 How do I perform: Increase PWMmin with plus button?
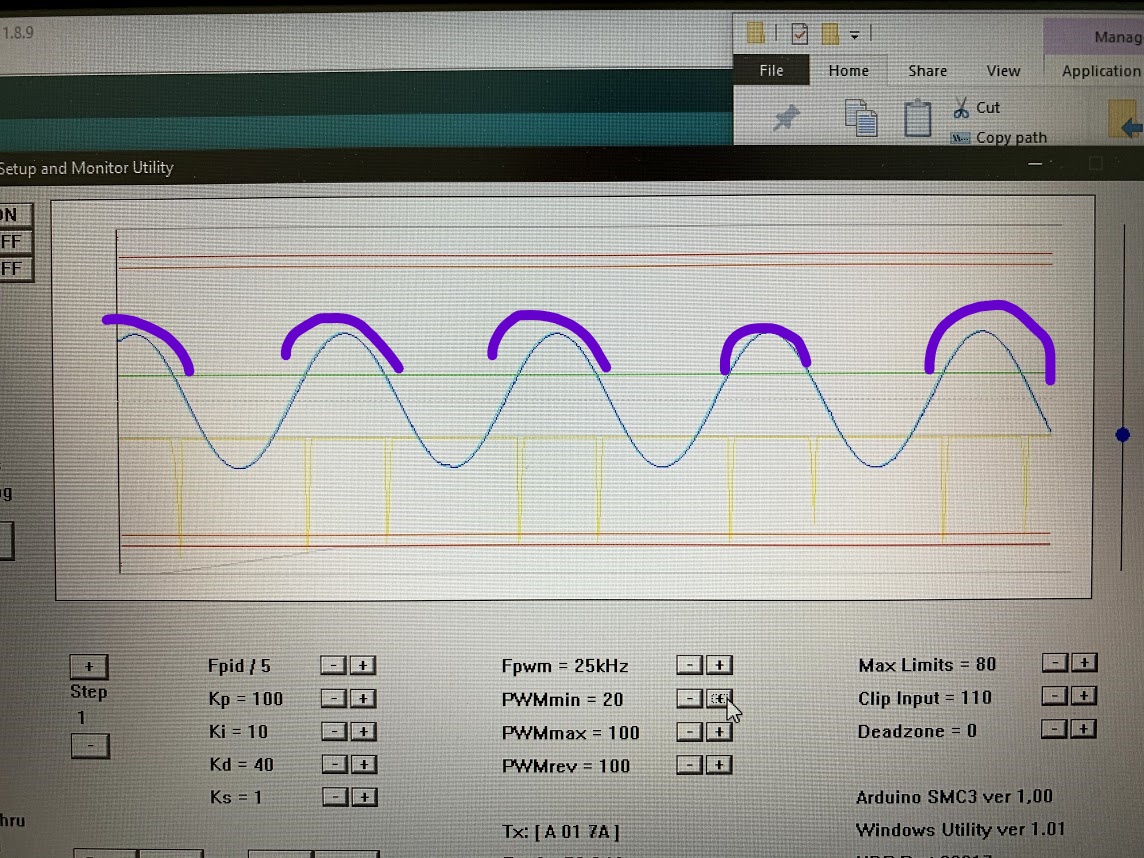click(719, 698)
